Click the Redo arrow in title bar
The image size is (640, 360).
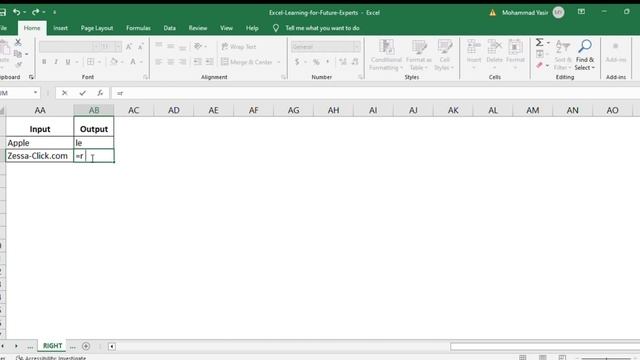click(x=35, y=12)
